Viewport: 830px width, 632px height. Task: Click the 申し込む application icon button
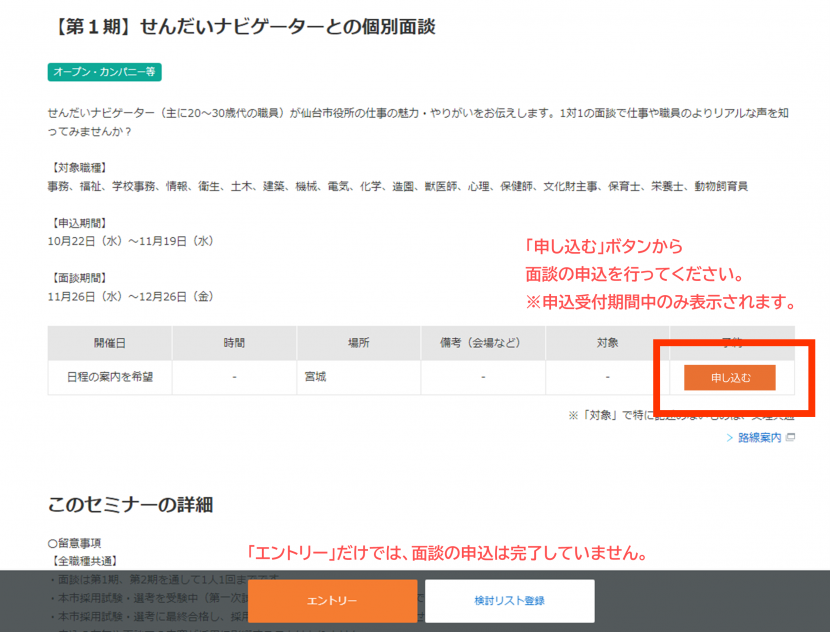point(729,378)
